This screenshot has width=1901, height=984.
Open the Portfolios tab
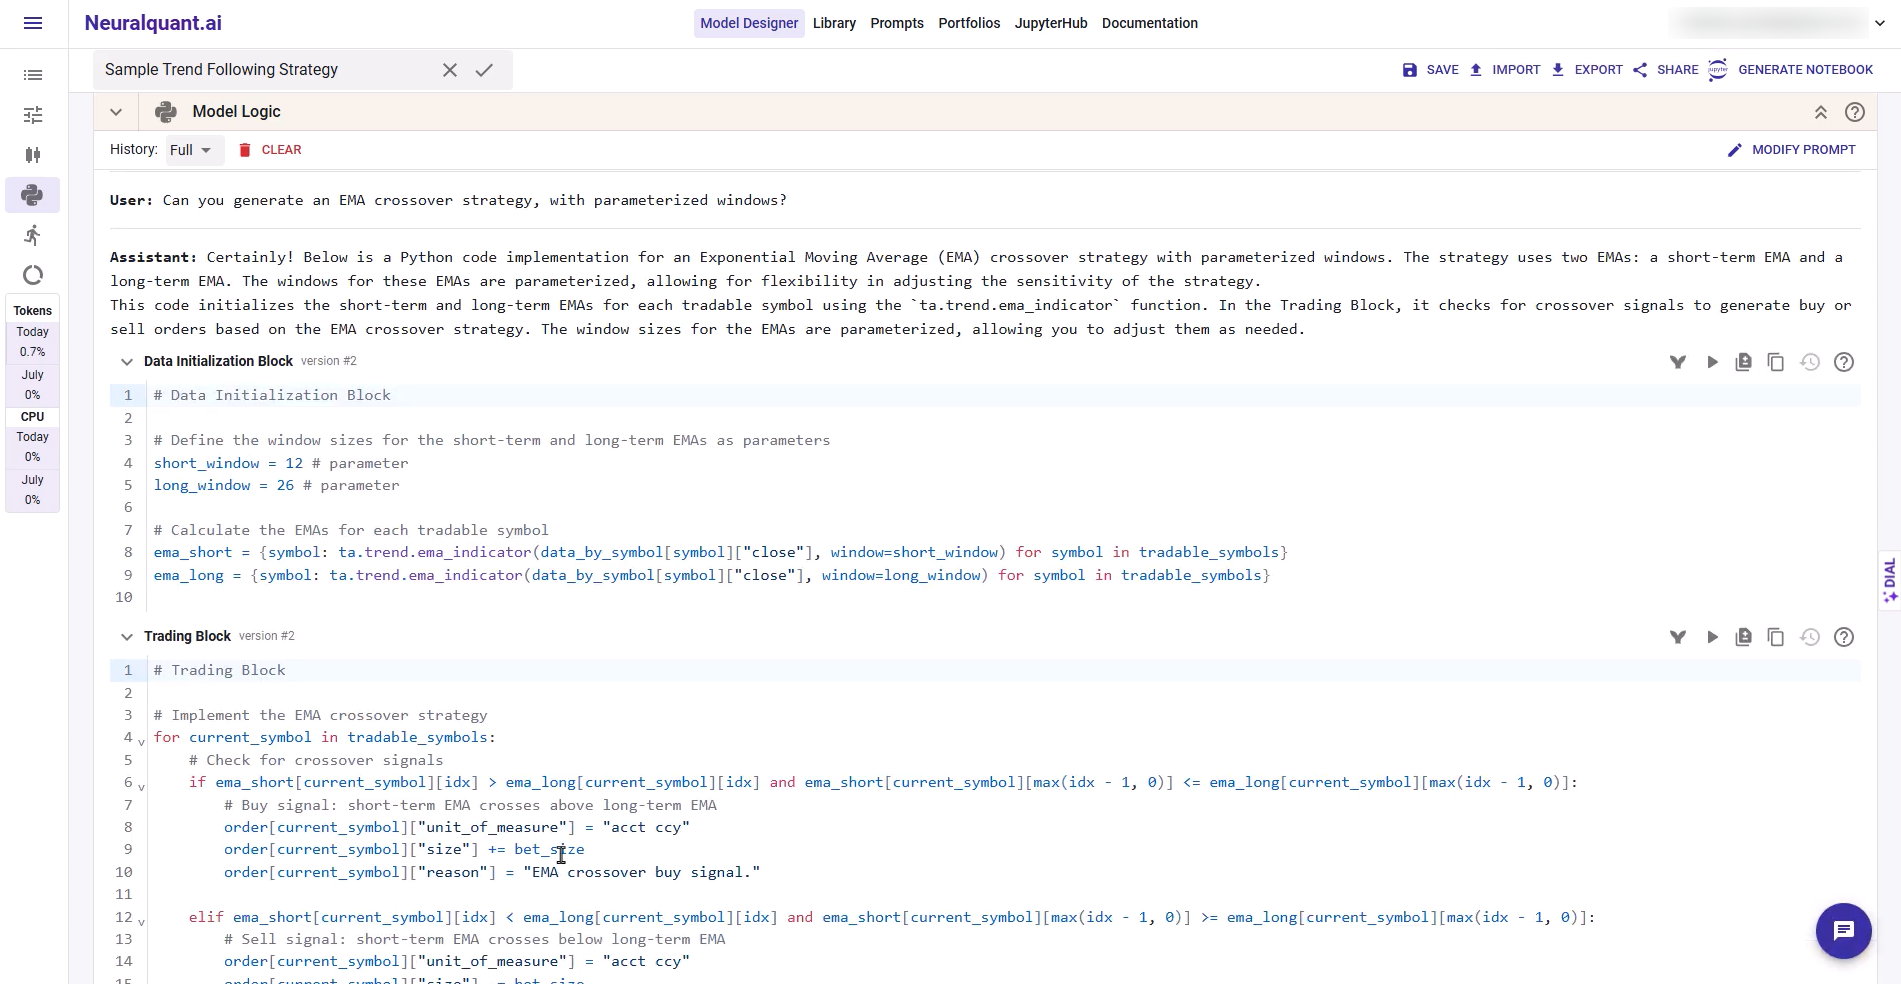968,23
